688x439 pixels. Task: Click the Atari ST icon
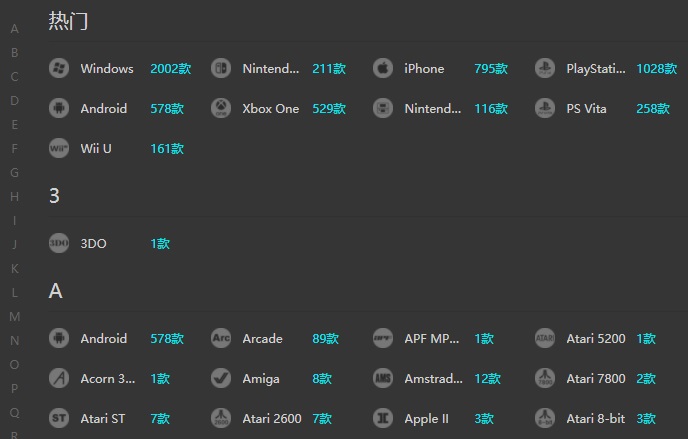[59, 418]
